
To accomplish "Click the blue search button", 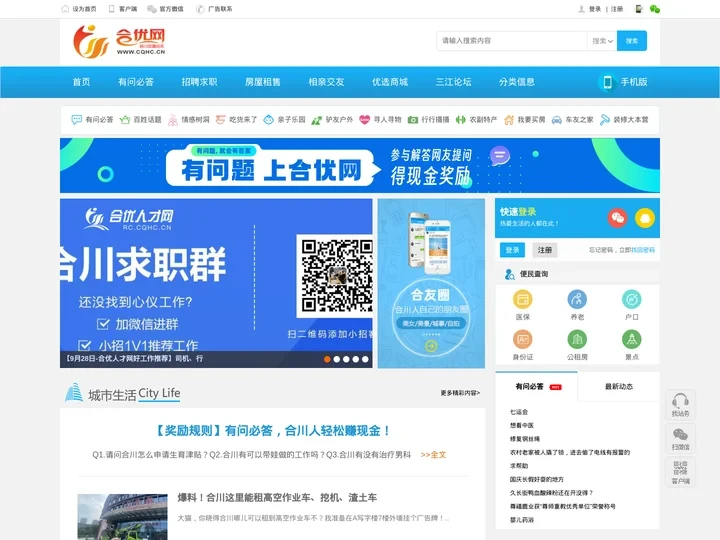I will 632,41.
